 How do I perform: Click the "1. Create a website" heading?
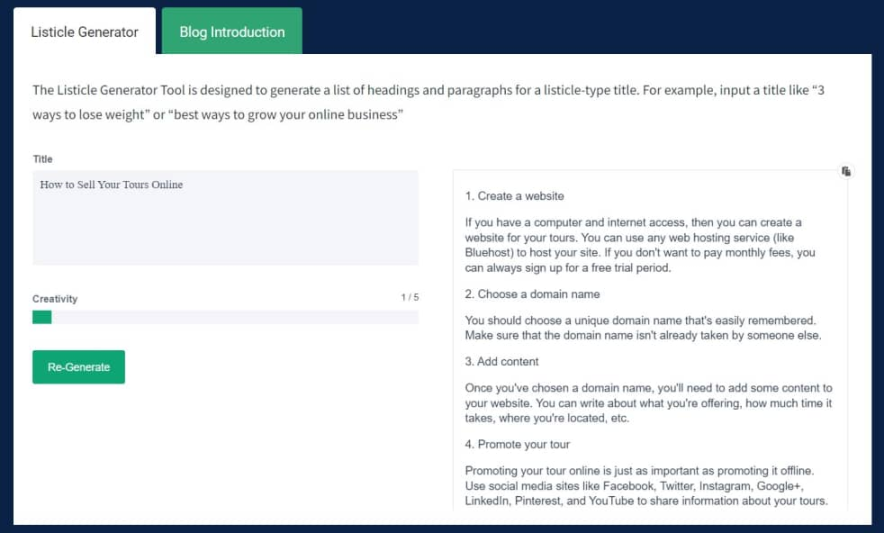(x=514, y=196)
